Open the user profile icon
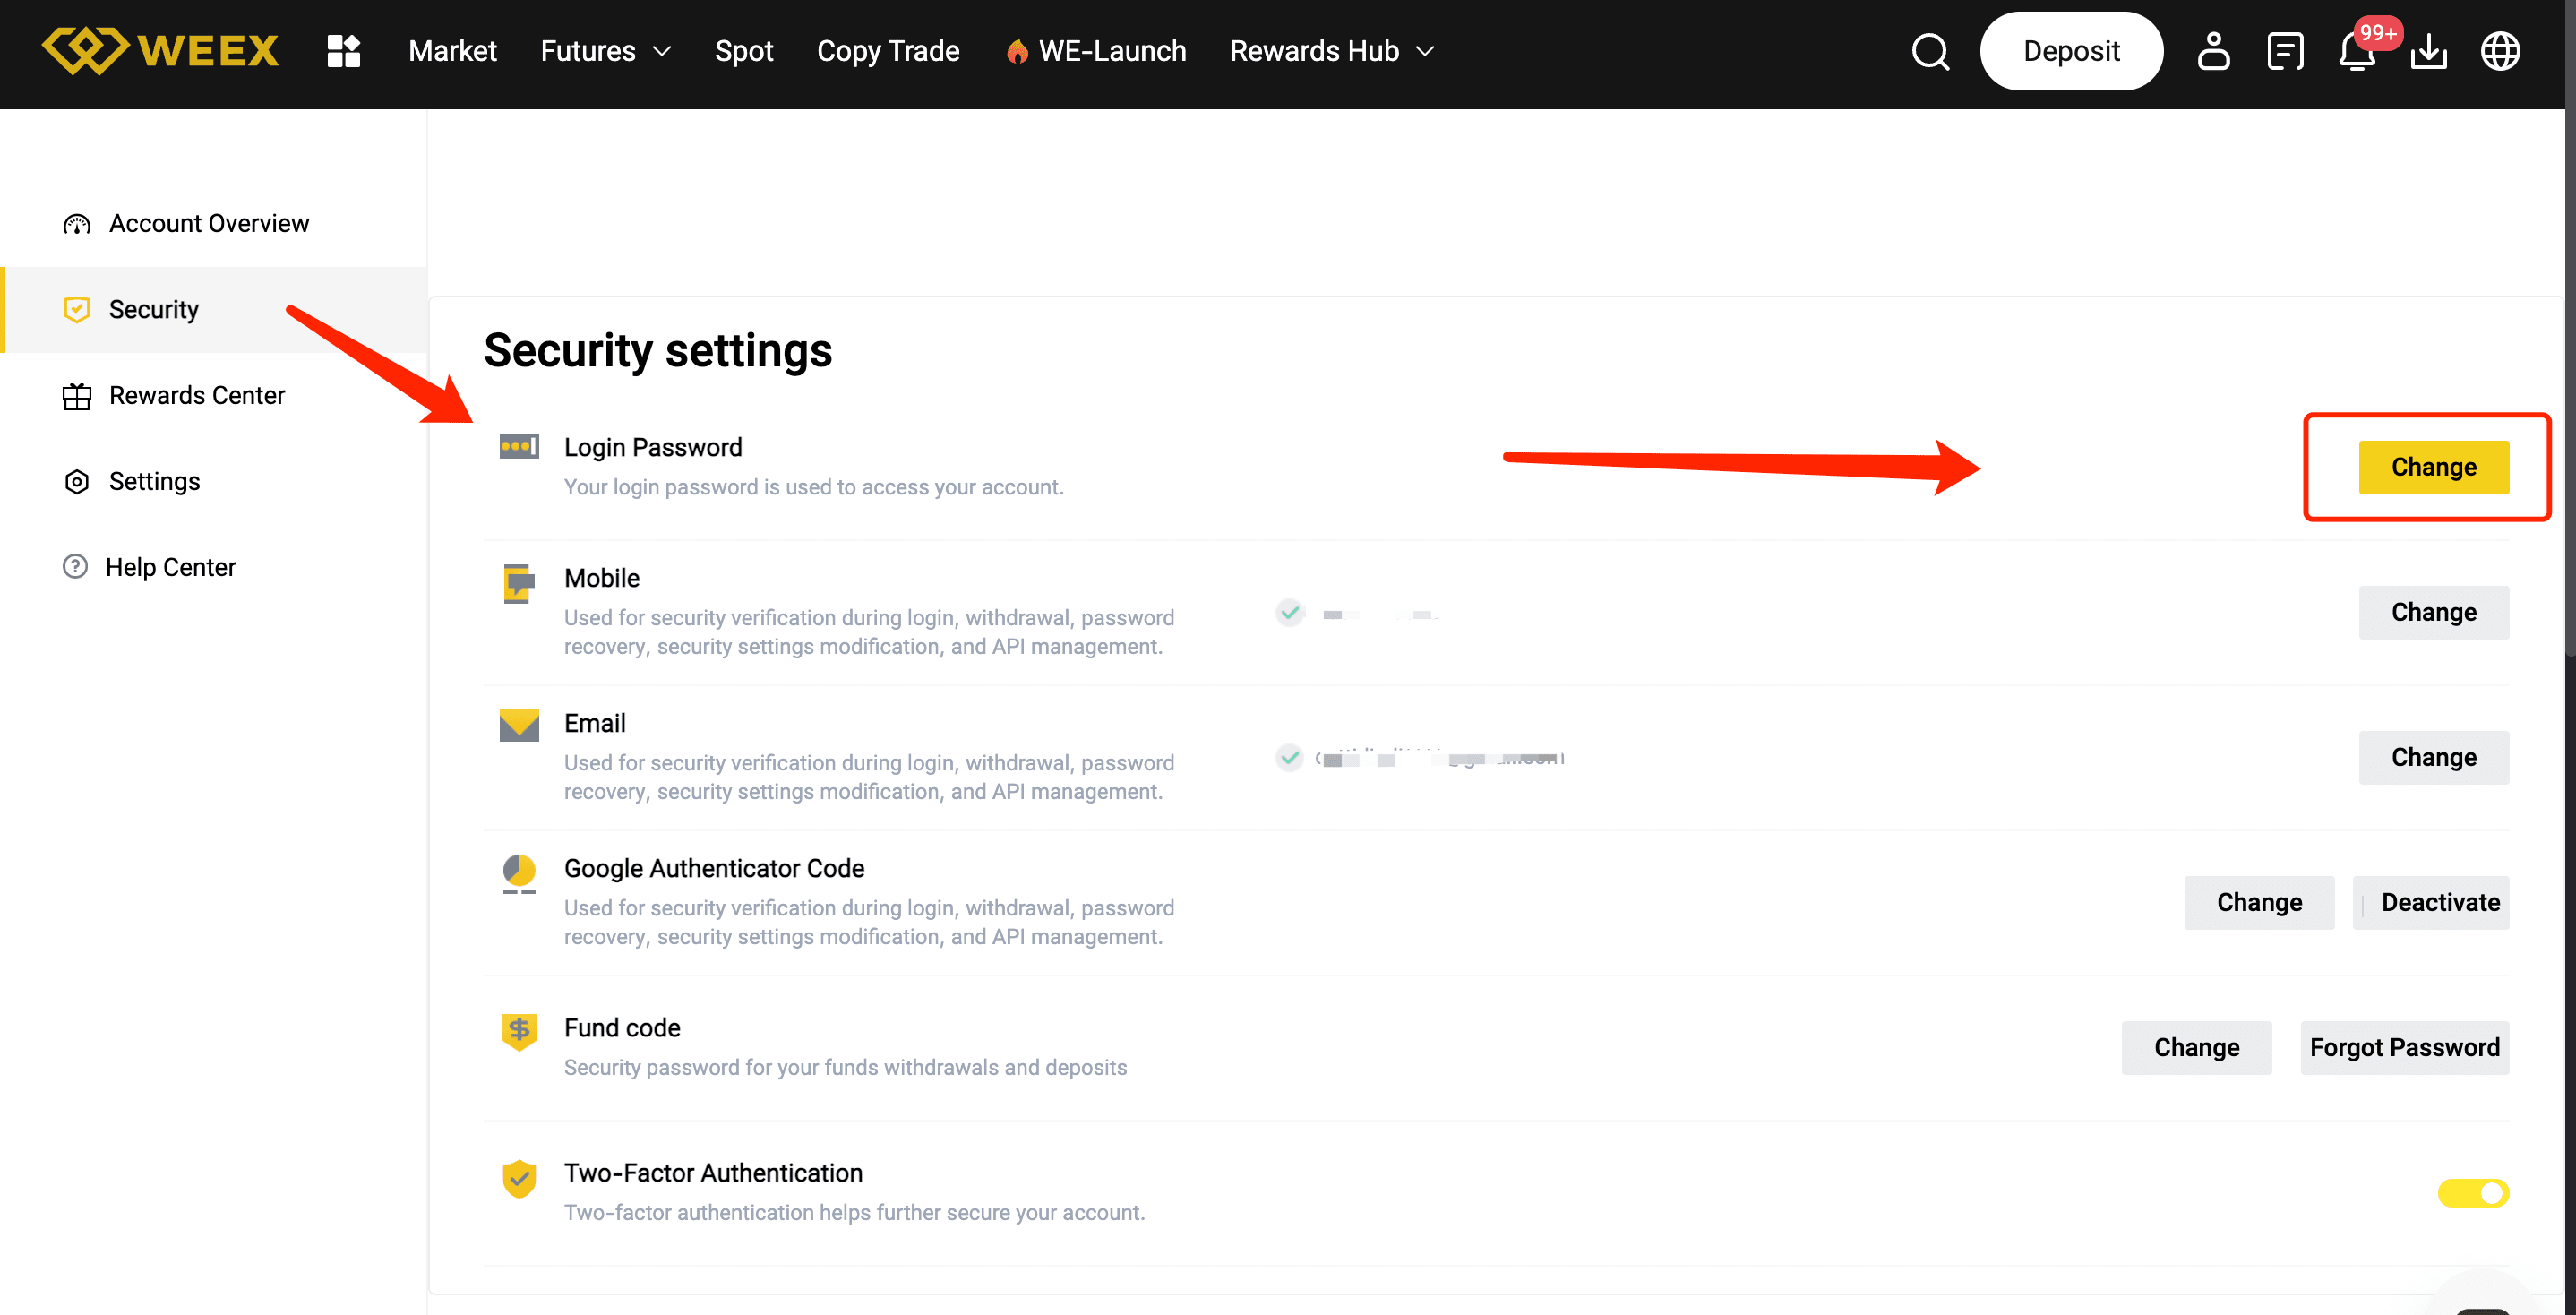2576x1315 pixels. pyautogui.click(x=2213, y=51)
